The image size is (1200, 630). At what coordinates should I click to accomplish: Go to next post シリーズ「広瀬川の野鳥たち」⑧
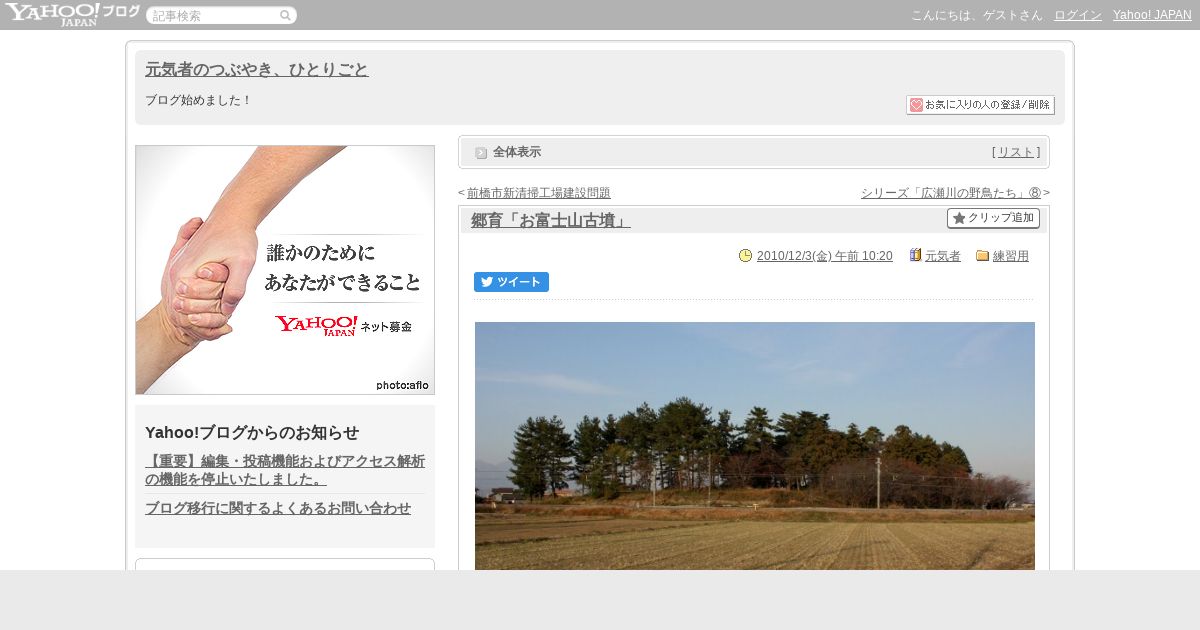point(951,193)
